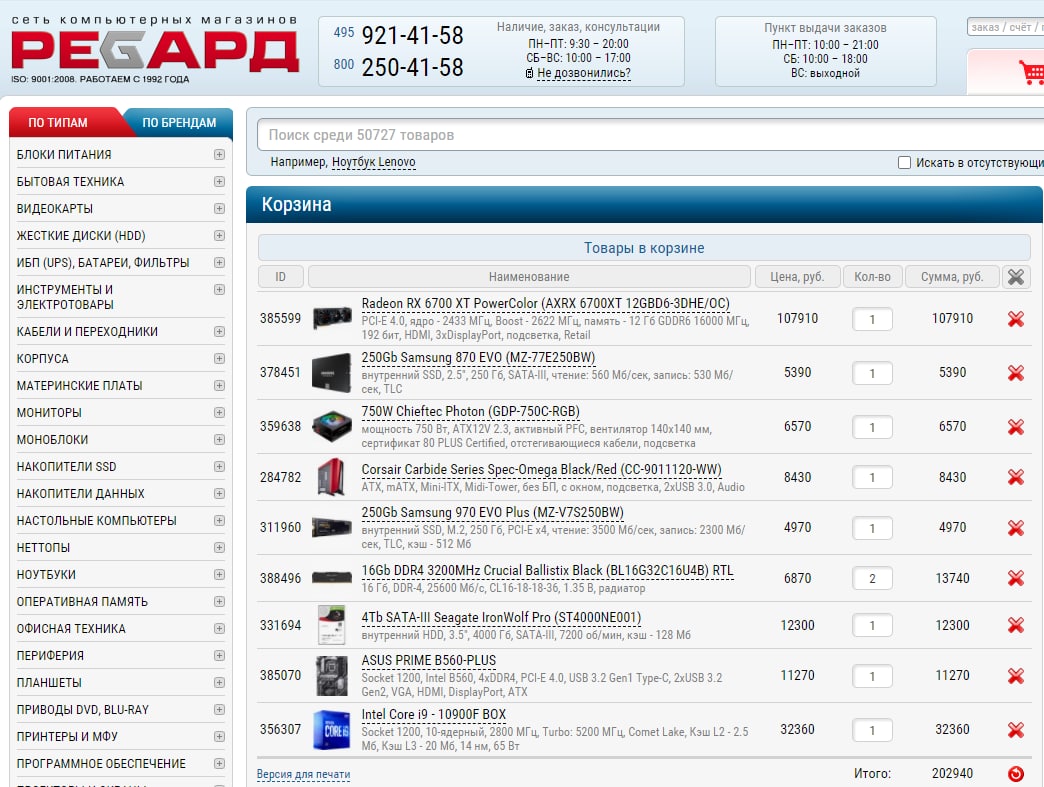Remove Seagate IronWolf Pro from cart

point(1015,625)
